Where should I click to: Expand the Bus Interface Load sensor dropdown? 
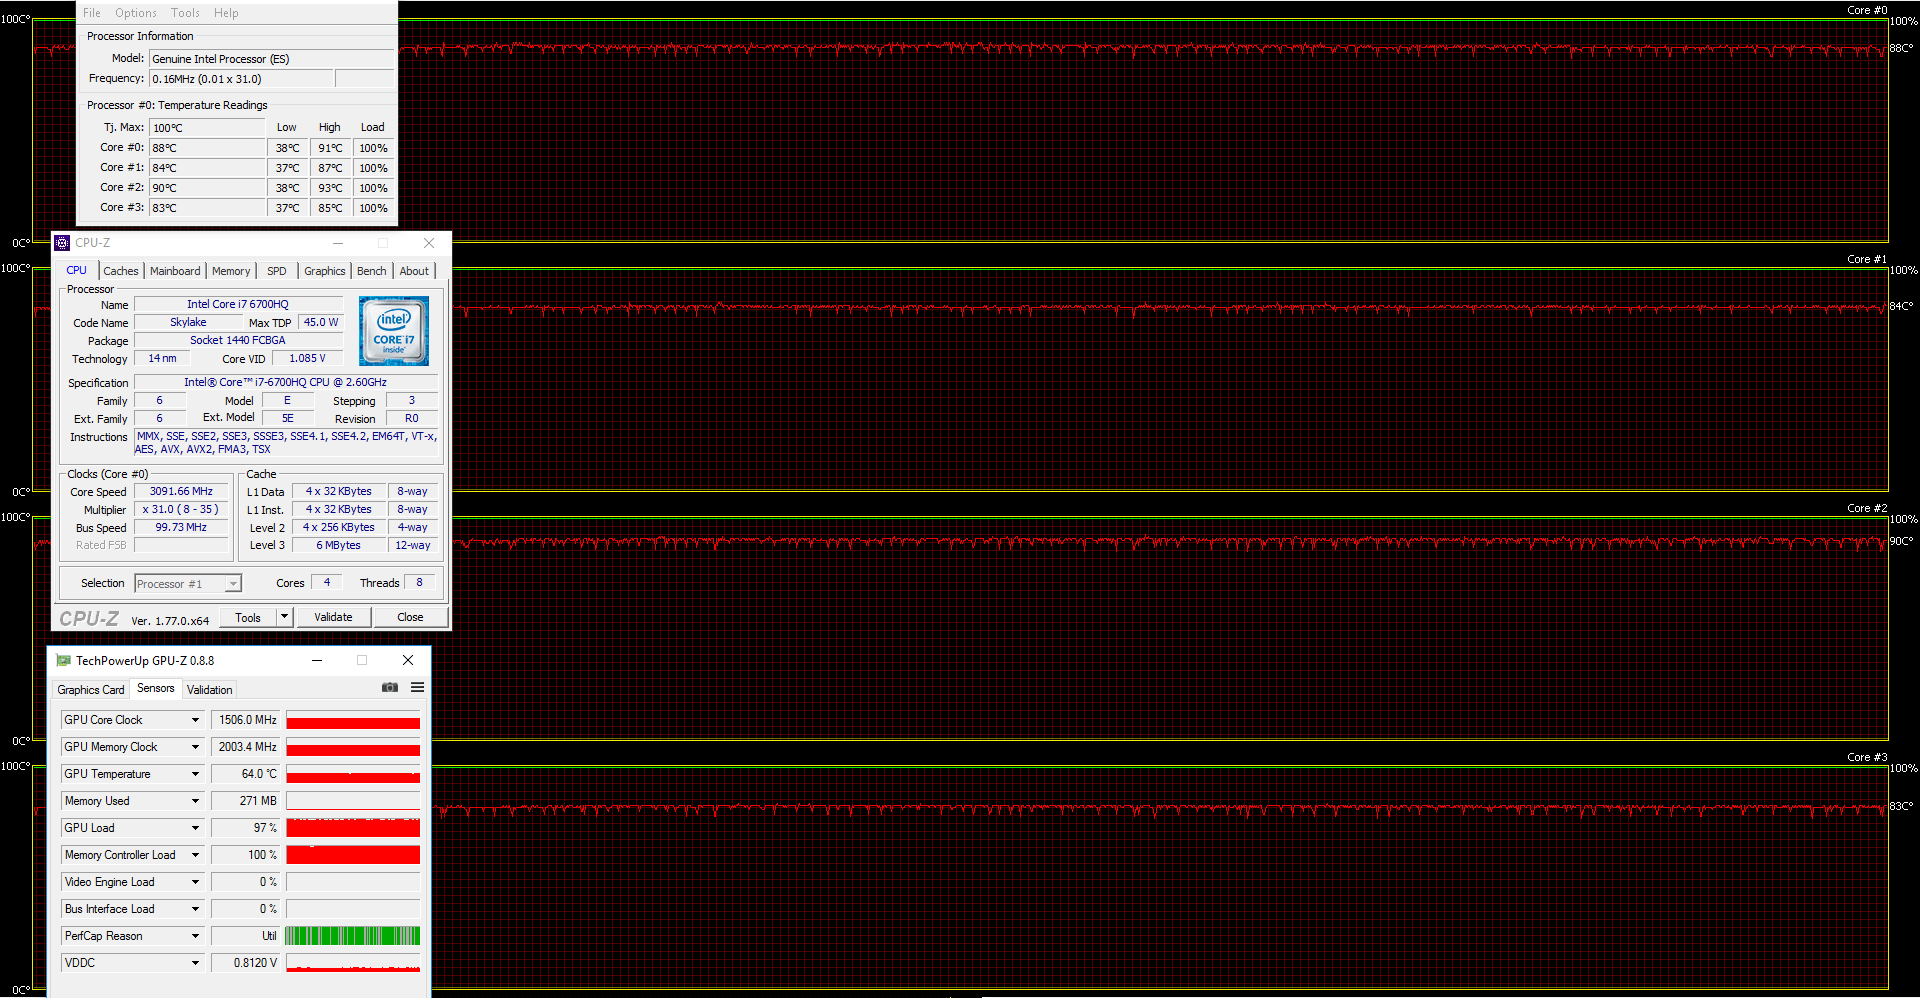(x=195, y=909)
